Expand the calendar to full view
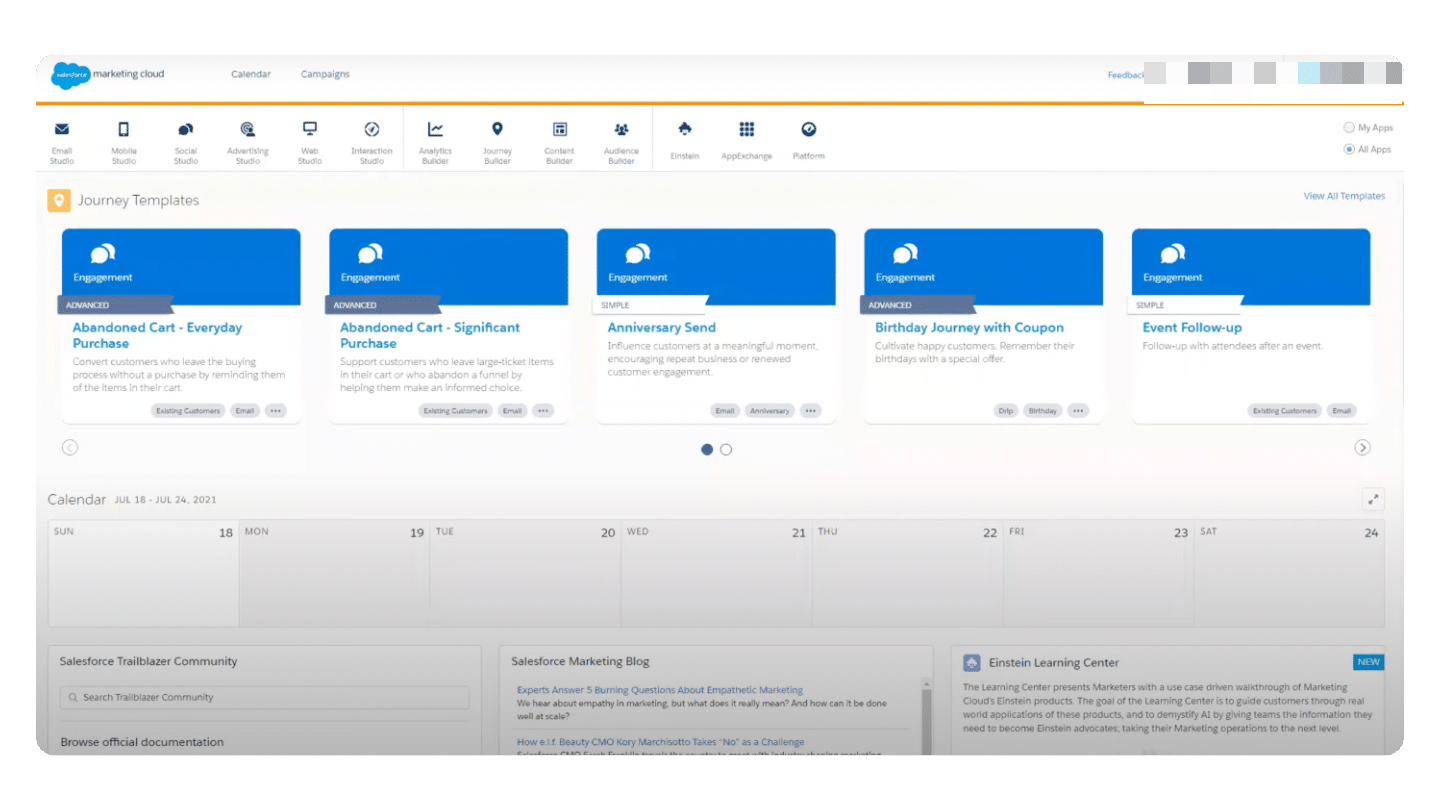 pyautogui.click(x=1373, y=499)
